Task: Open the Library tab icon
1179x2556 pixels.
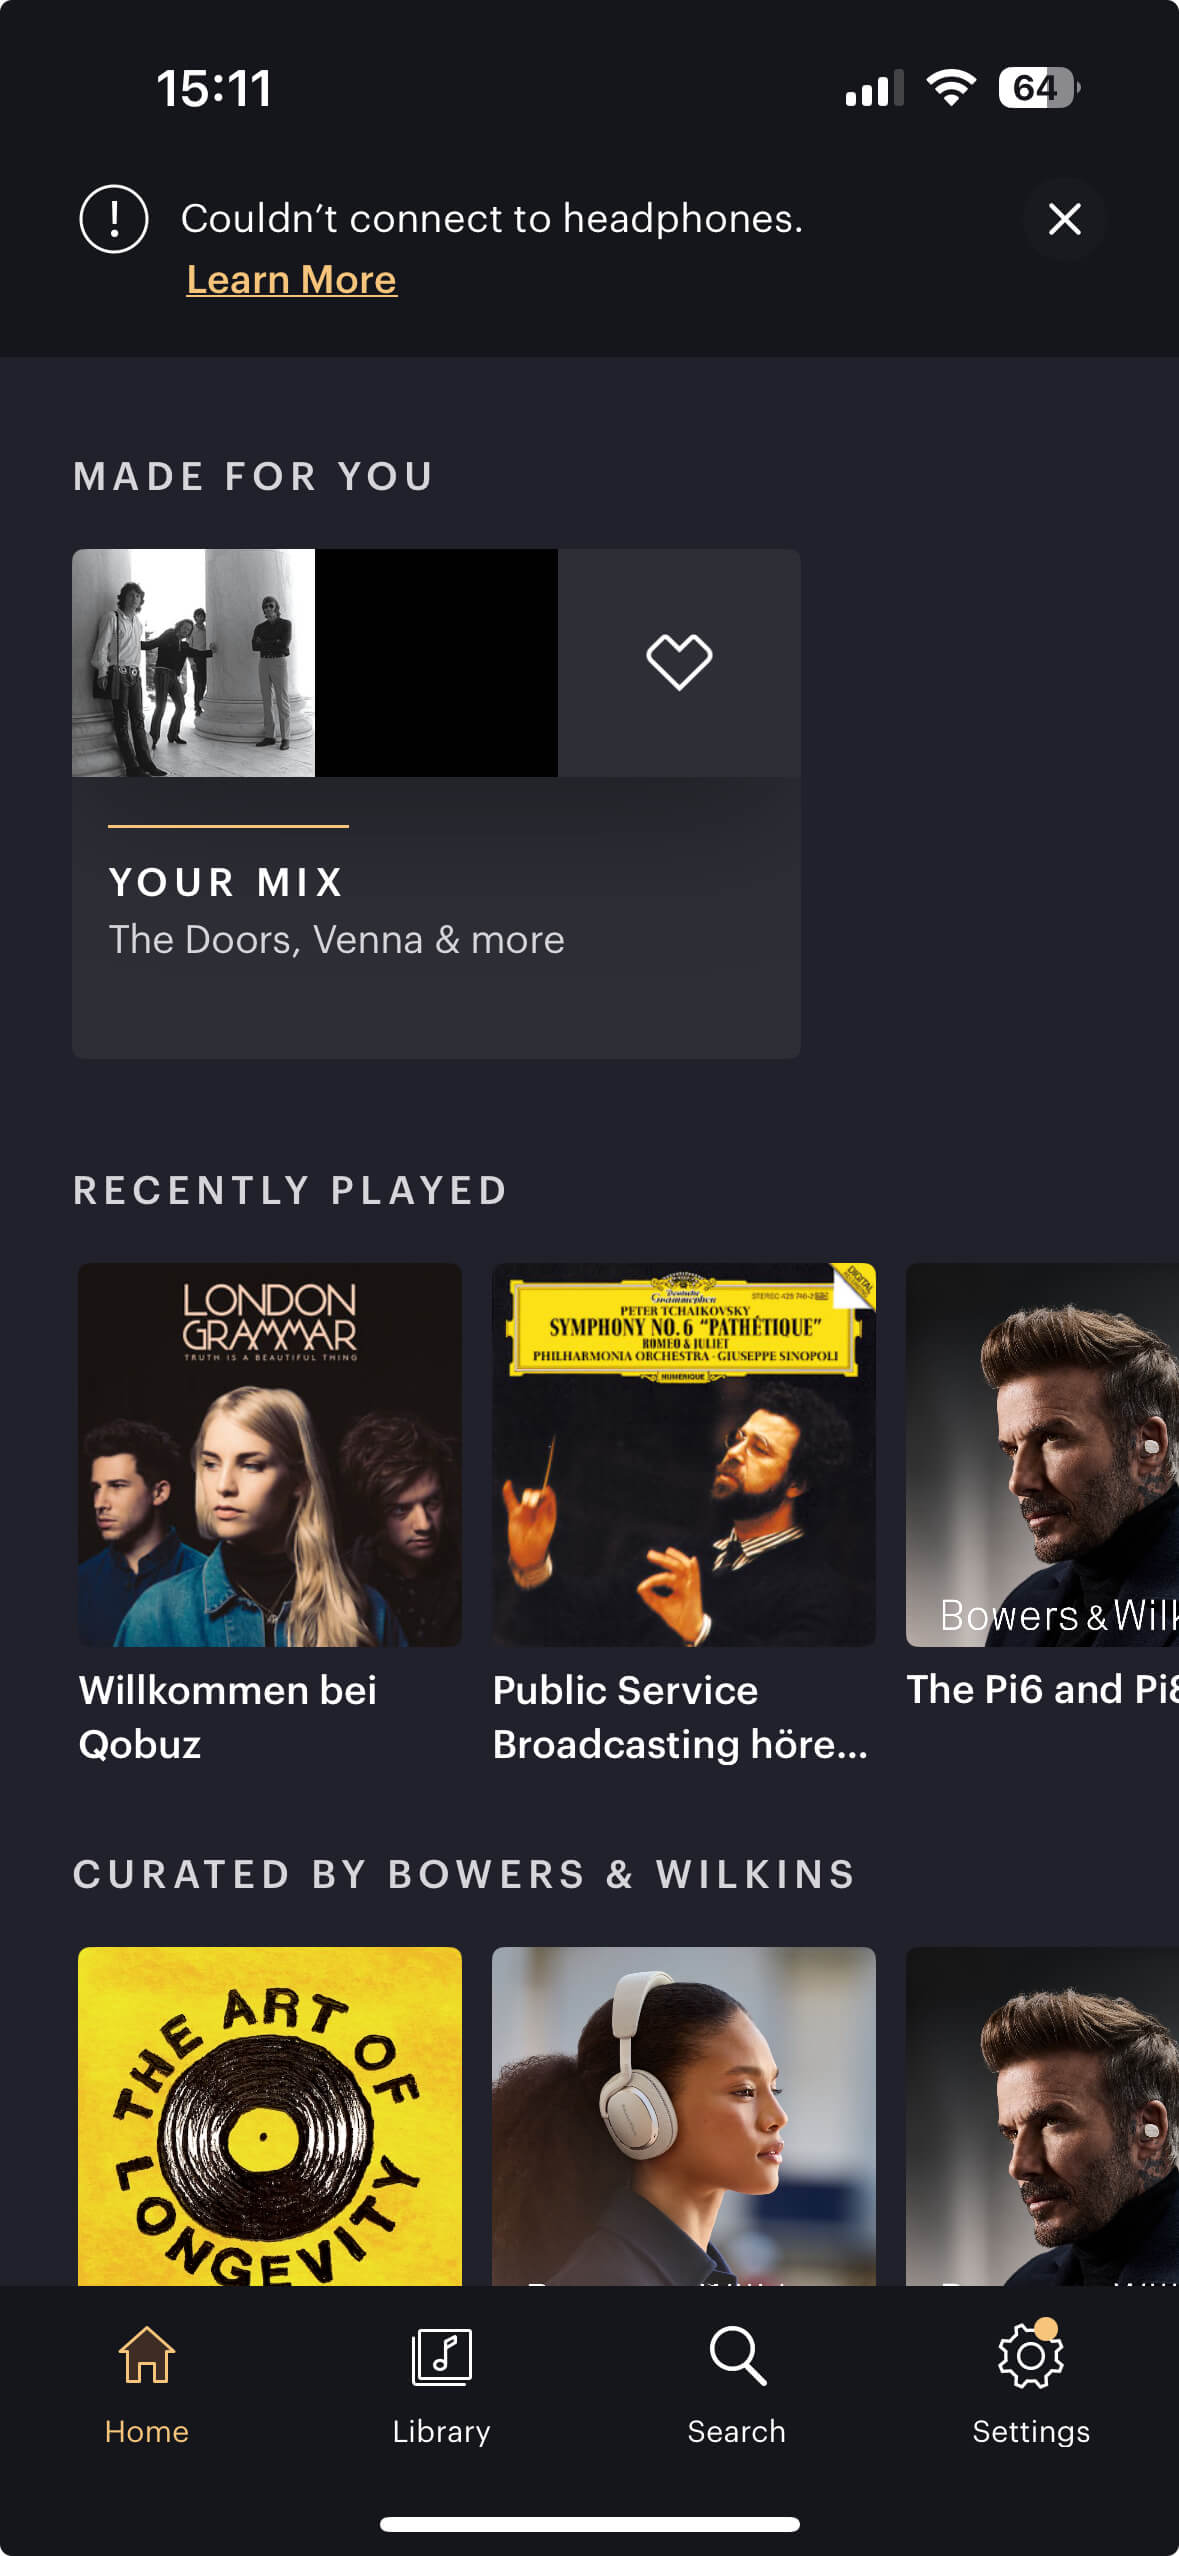Action: (441, 2356)
